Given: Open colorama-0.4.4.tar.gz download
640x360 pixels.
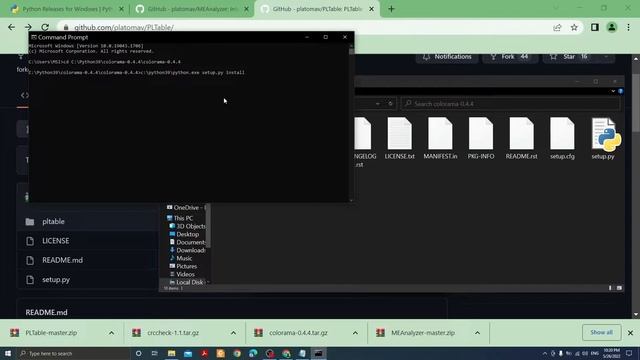Looking at the screenshot, I should tap(298, 333).
